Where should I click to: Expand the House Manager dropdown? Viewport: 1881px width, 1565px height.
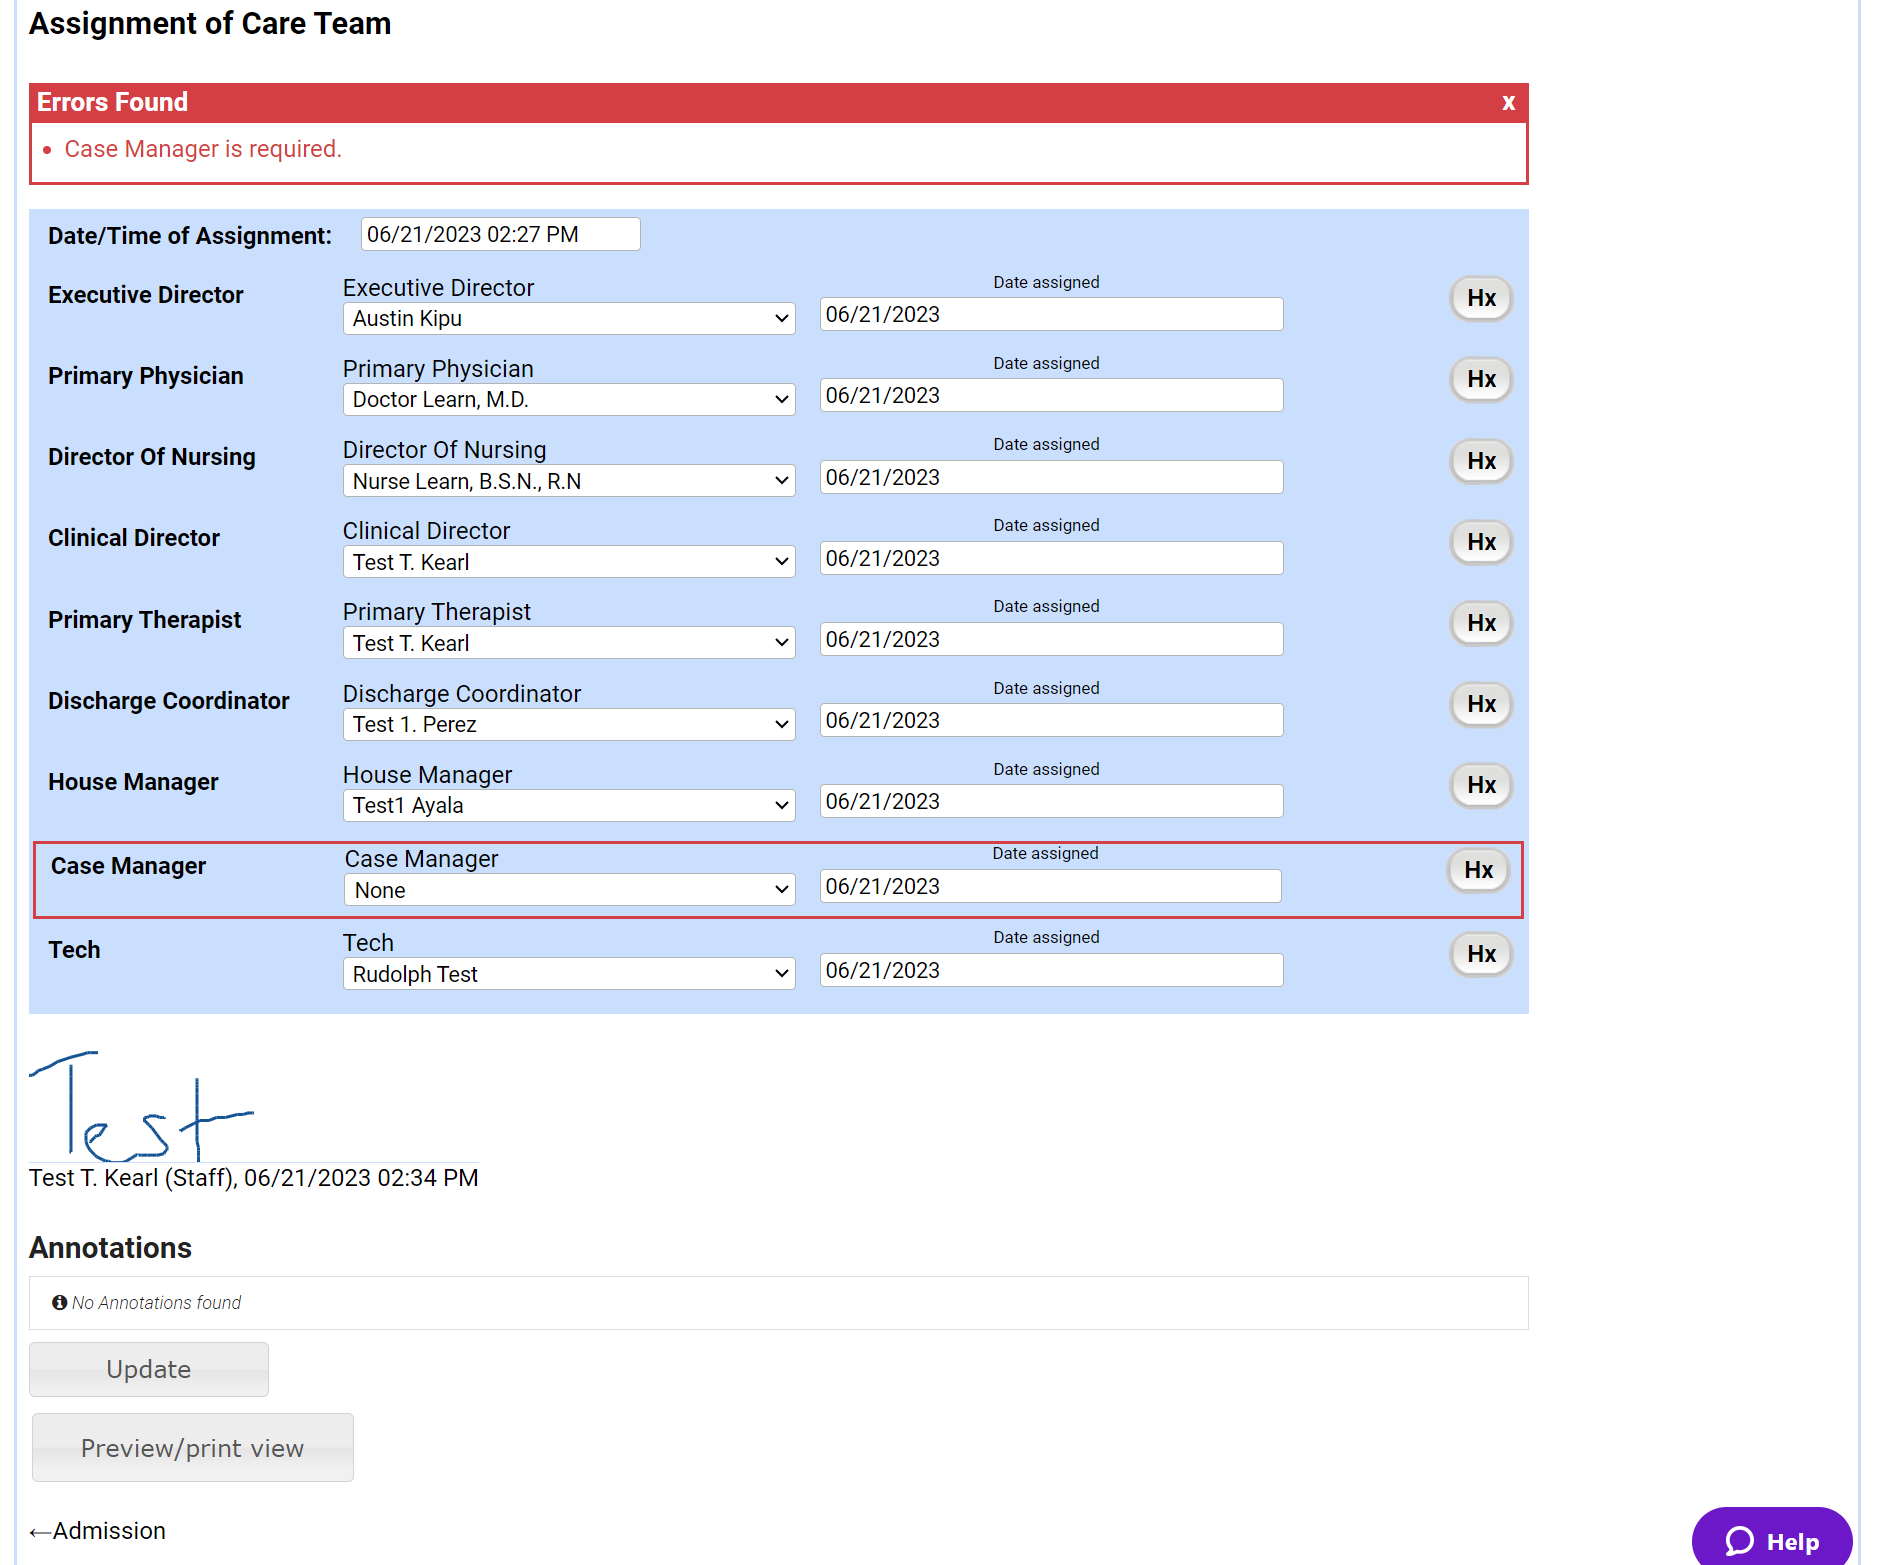point(569,805)
